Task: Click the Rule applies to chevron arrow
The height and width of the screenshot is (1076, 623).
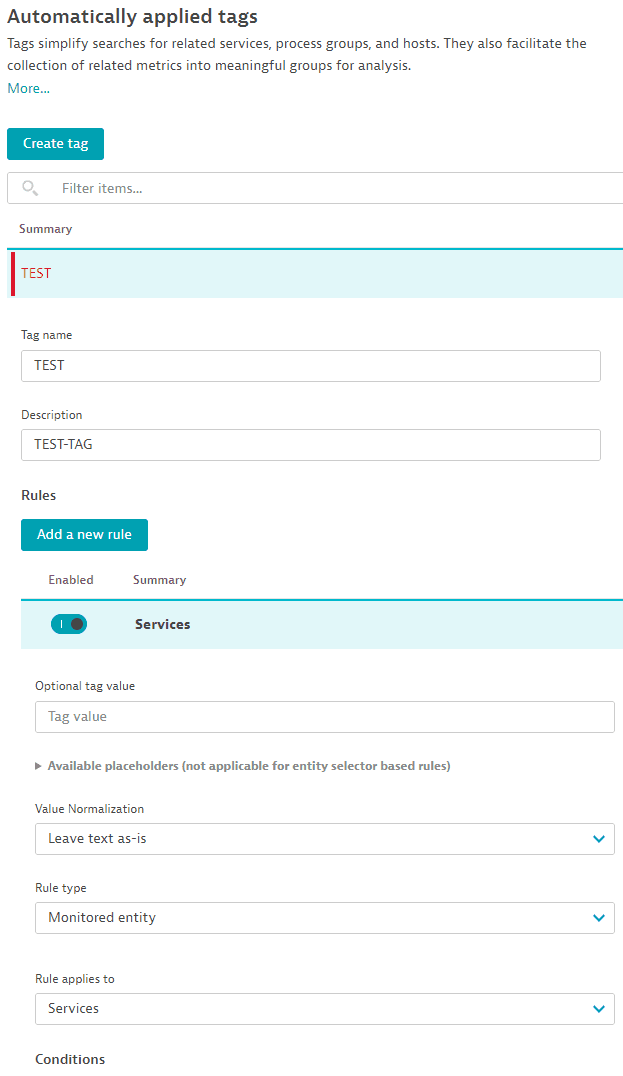Action: click(x=598, y=1009)
